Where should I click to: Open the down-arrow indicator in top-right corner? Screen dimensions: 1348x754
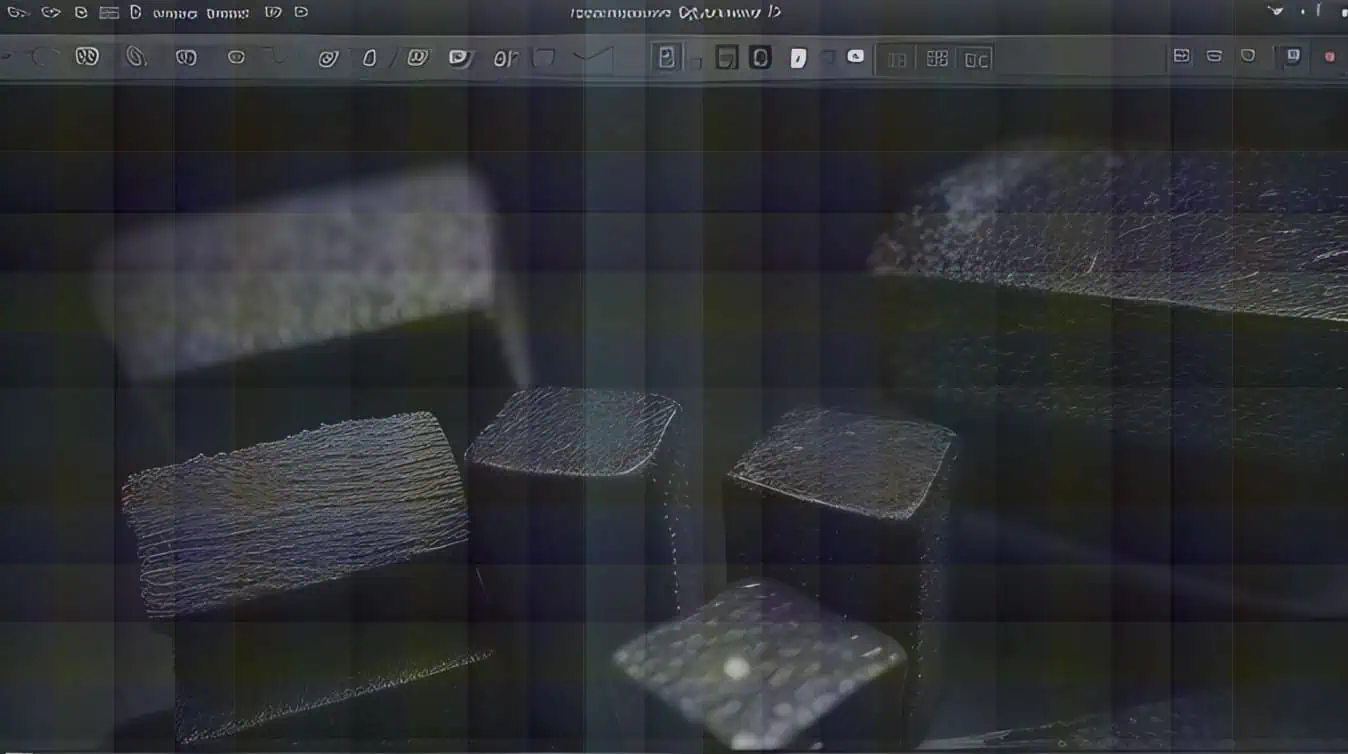coord(1276,12)
